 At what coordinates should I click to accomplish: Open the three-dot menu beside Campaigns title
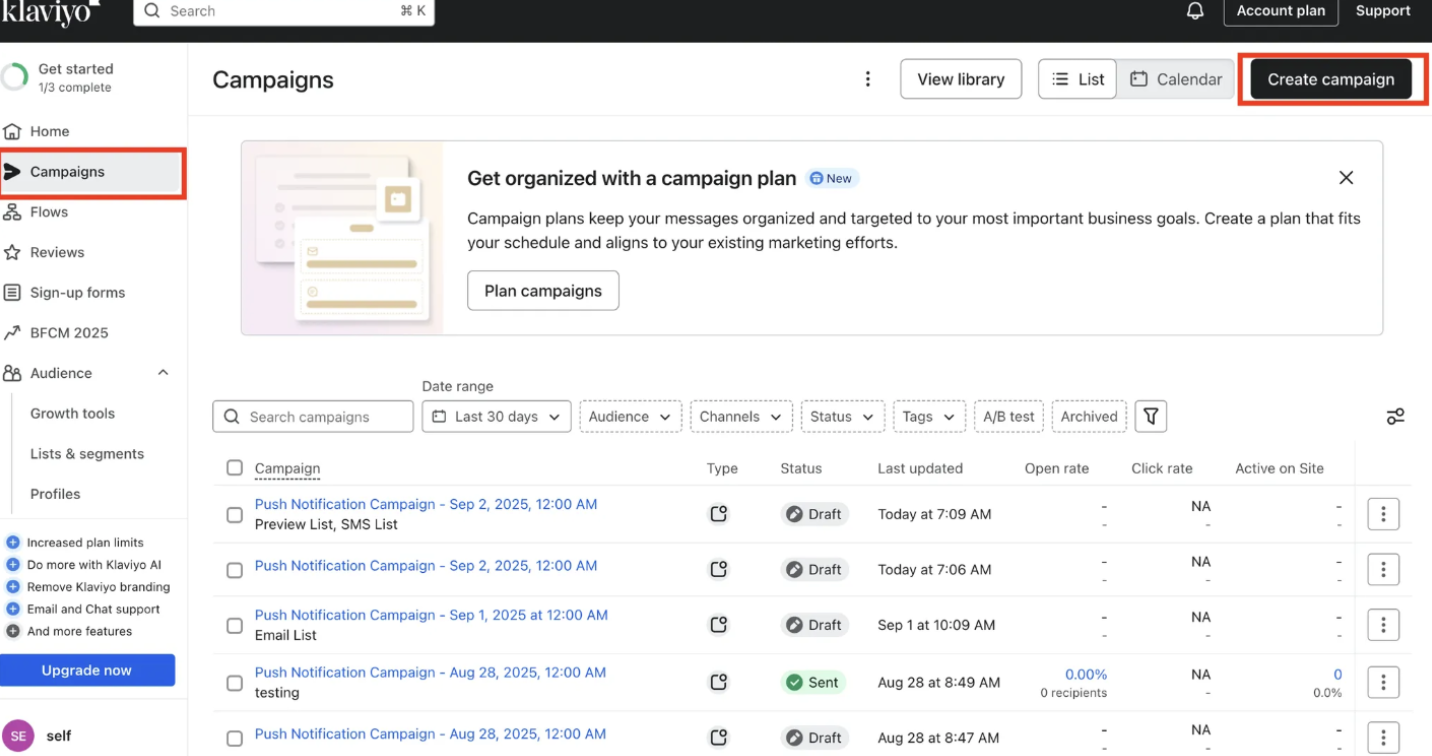pos(868,79)
